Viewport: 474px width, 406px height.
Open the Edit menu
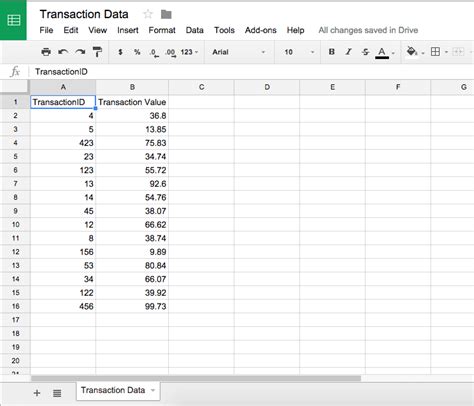coord(71,30)
